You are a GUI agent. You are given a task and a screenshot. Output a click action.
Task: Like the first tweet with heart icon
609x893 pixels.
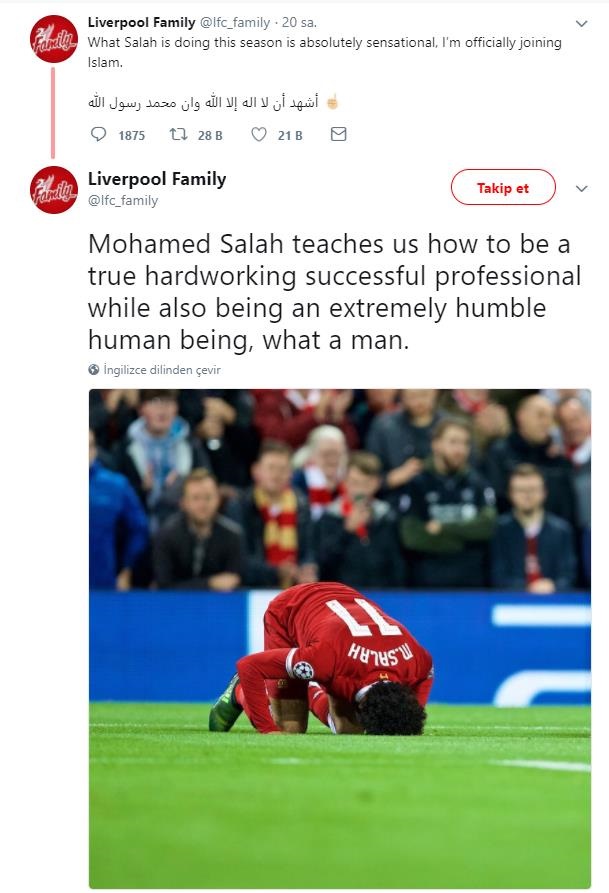pyautogui.click(x=259, y=134)
